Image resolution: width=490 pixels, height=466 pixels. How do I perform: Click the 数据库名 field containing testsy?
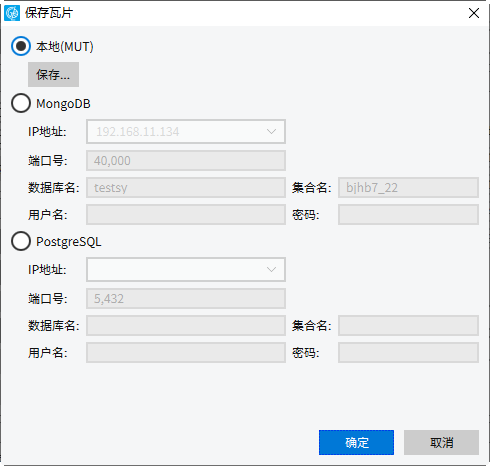click(x=186, y=188)
